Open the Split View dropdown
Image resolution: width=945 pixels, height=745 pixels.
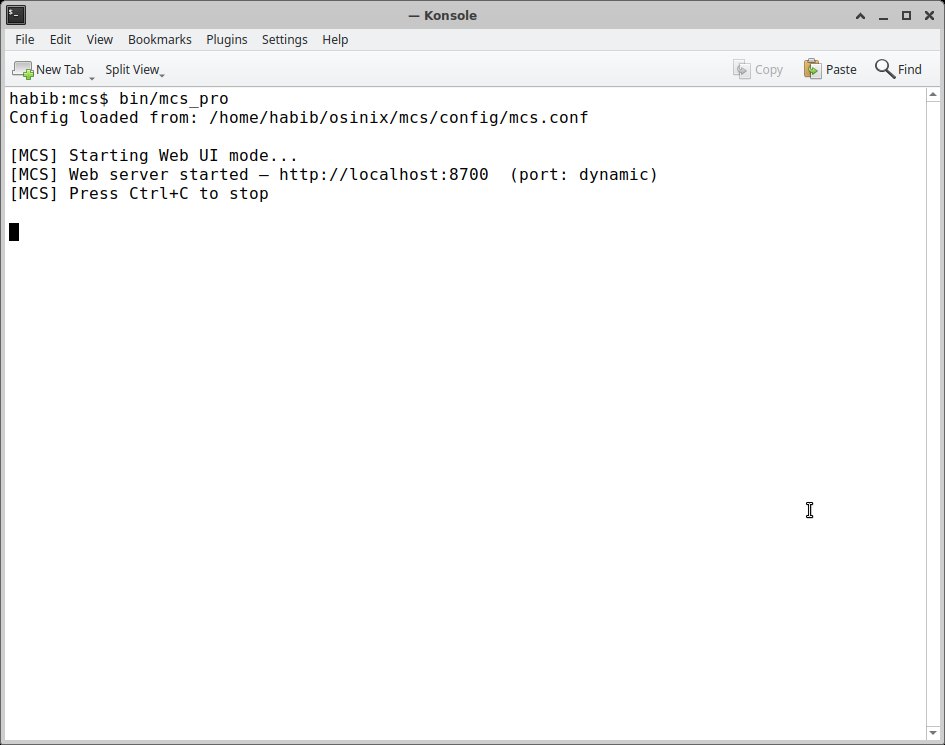[x=134, y=70]
